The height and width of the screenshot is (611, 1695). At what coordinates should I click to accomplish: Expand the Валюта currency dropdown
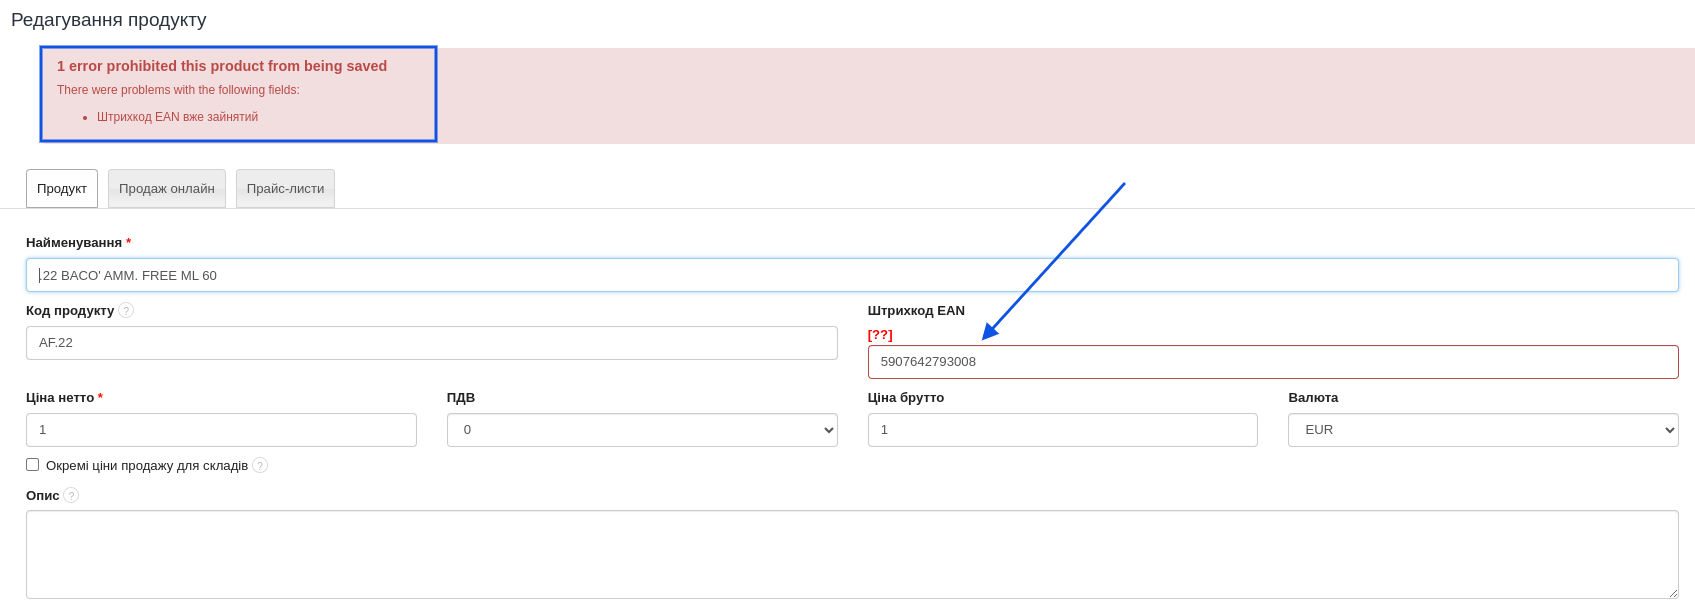1482,430
